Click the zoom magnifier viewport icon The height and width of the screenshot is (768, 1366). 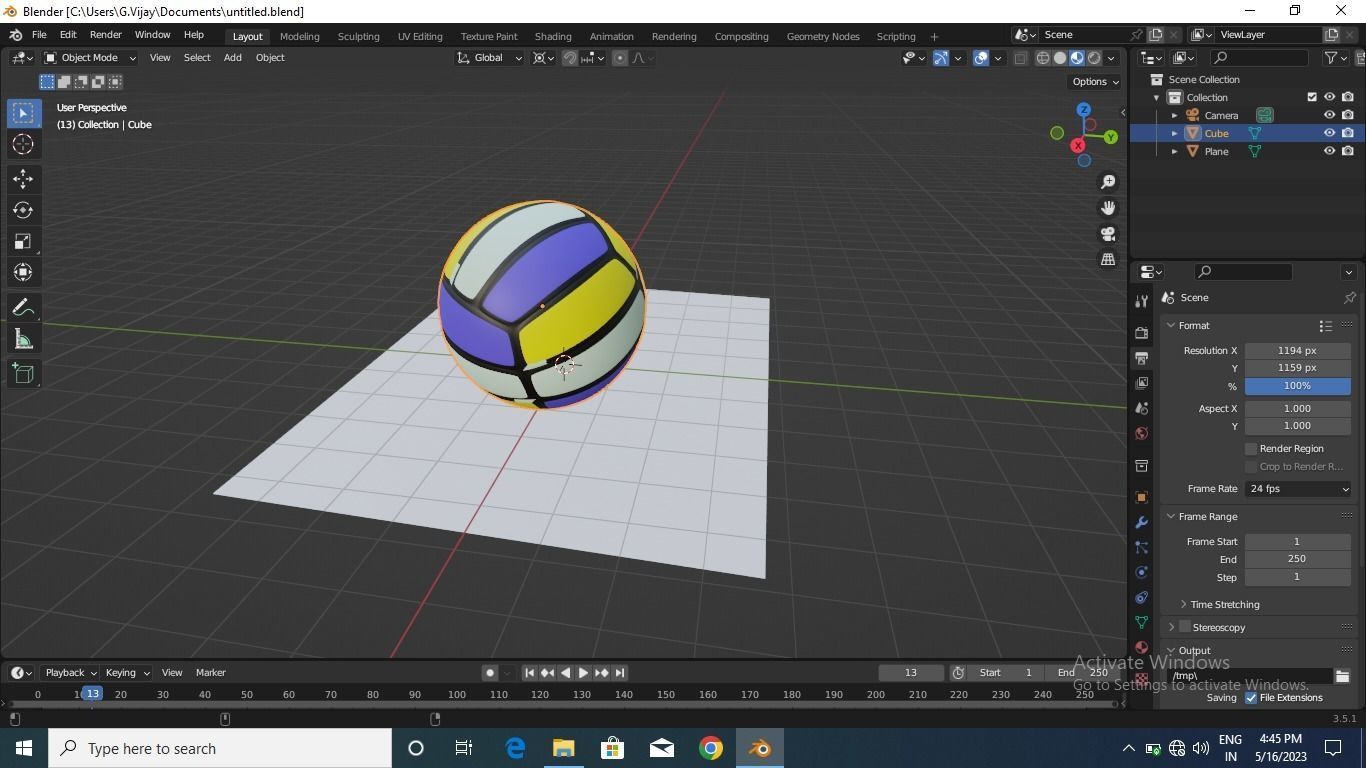tap(1108, 182)
